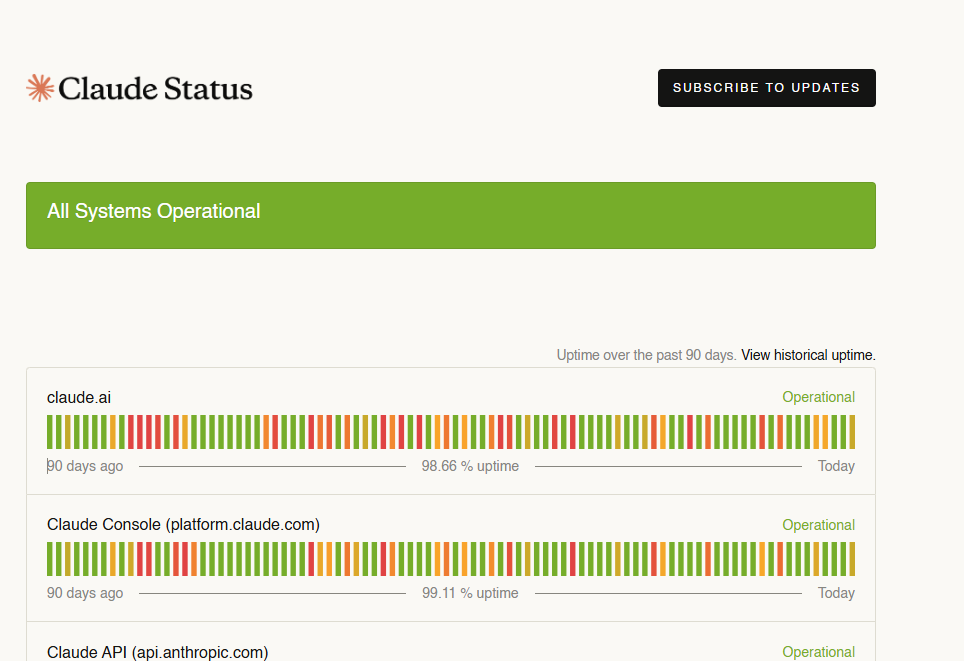The height and width of the screenshot is (661, 964).
Task: Click '90 days ago' under Claude Console
Action: (x=85, y=593)
